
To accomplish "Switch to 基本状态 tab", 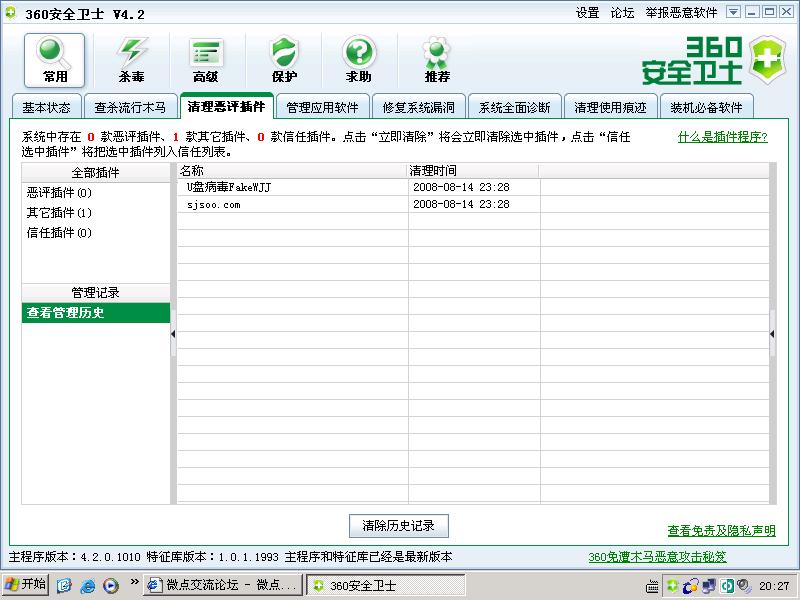I will click(46, 107).
